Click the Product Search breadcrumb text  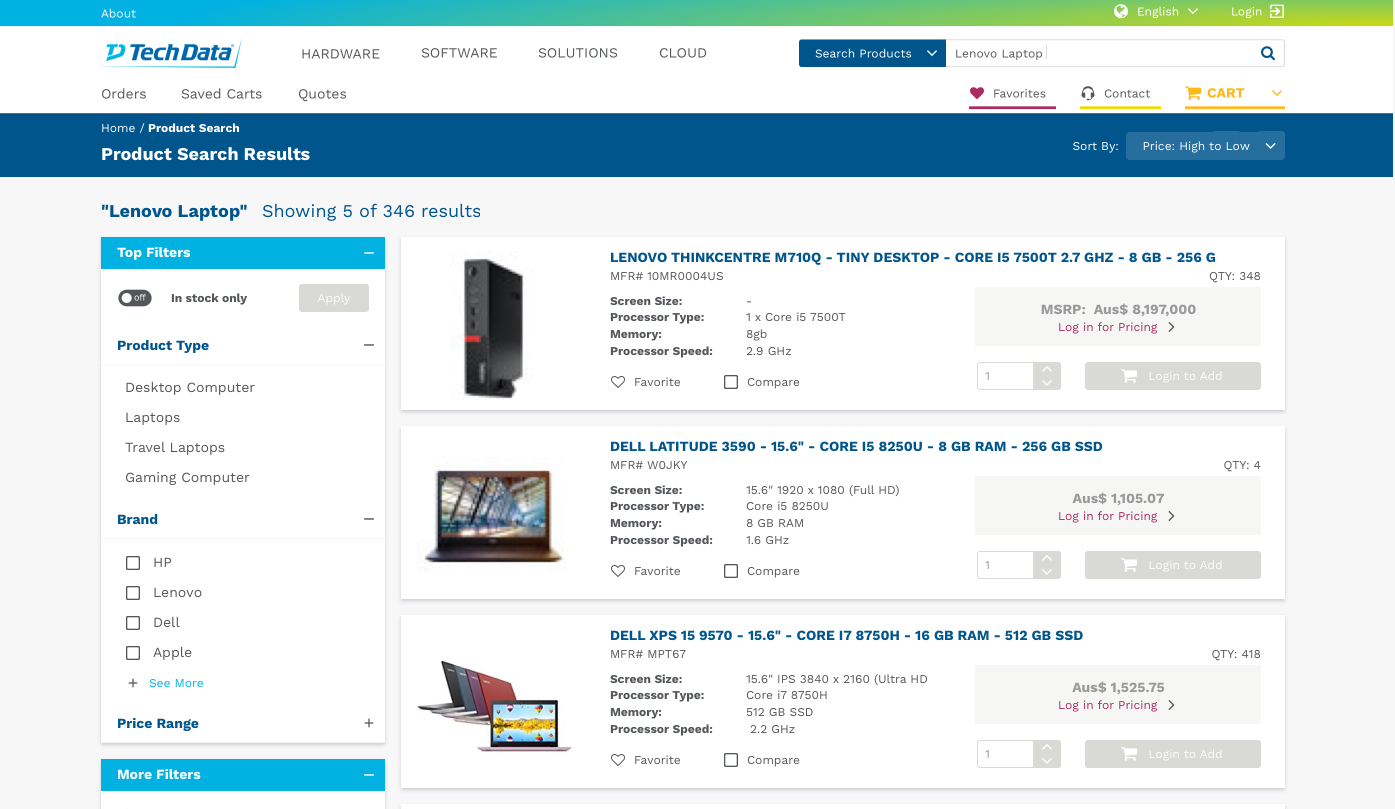194,128
